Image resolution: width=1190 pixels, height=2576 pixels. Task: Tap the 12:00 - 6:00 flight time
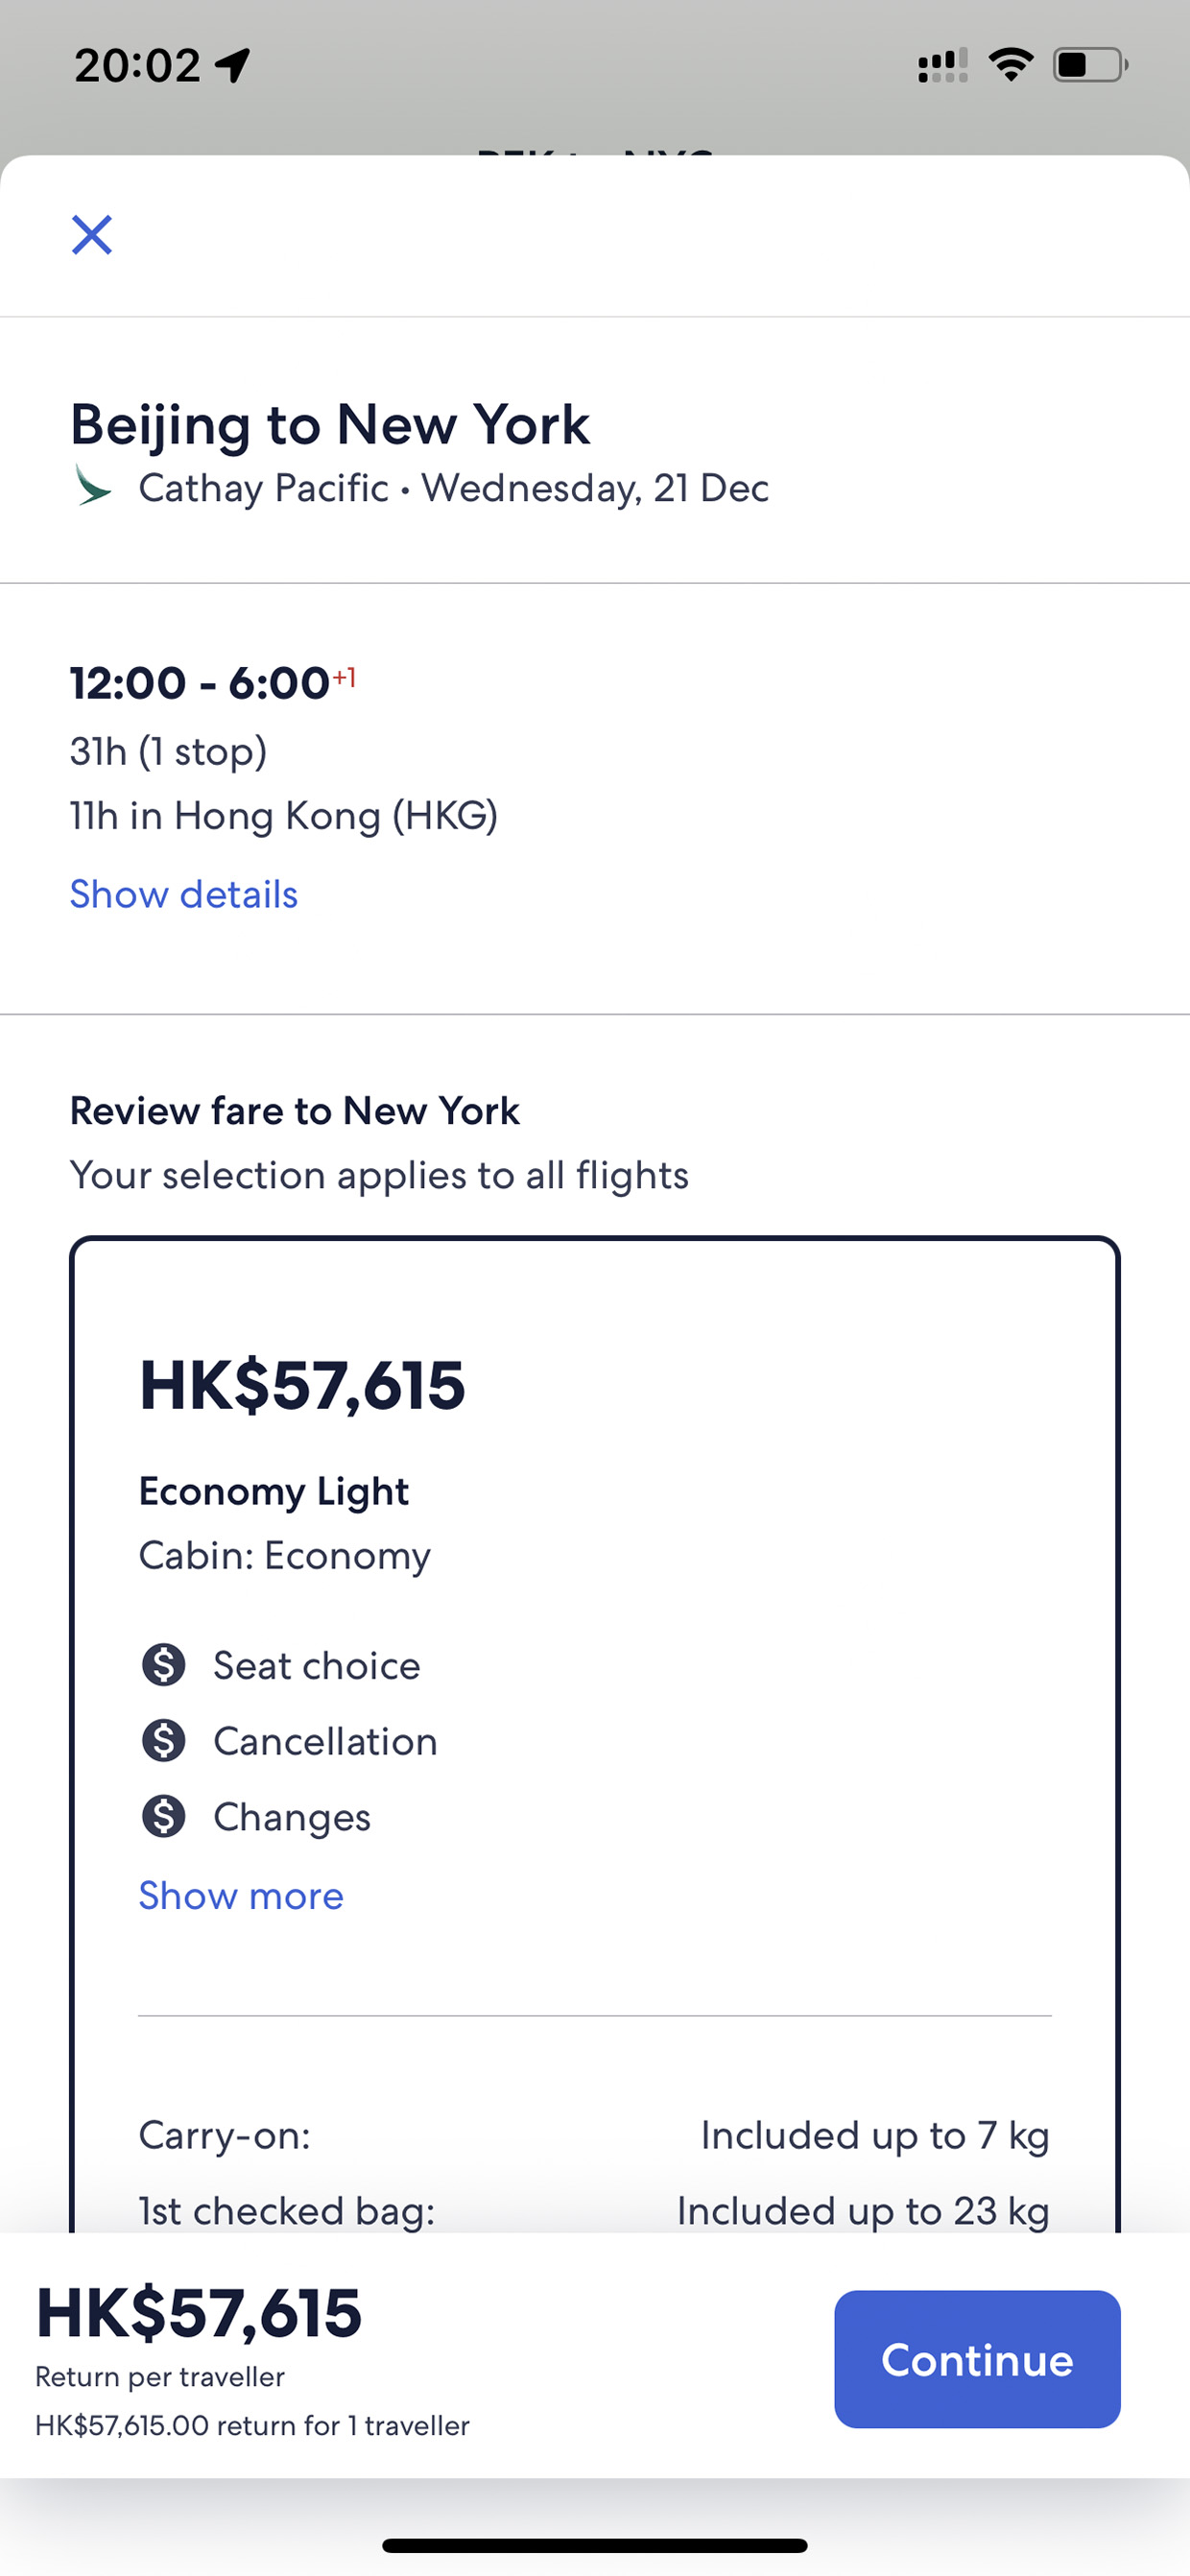pos(213,683)
